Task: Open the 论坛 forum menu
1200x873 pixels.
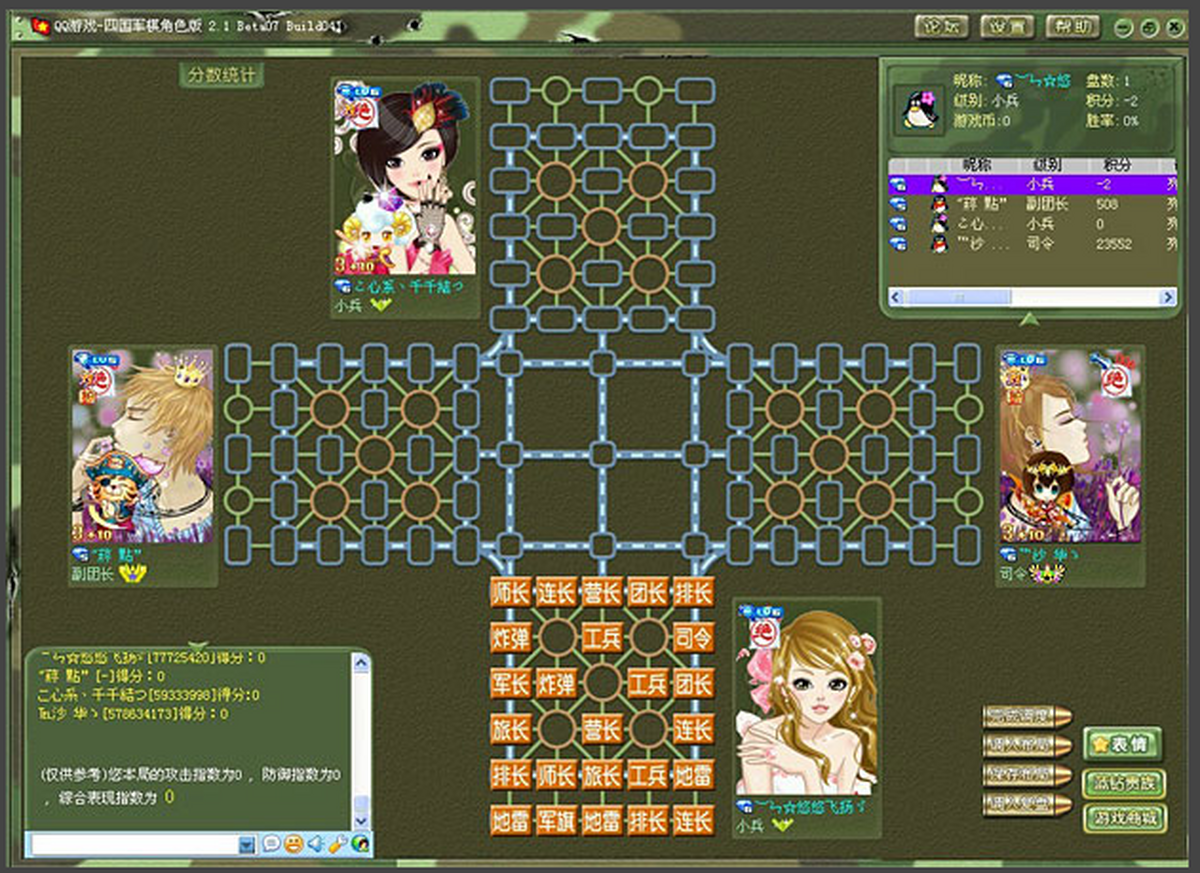Action: (941, 27)
